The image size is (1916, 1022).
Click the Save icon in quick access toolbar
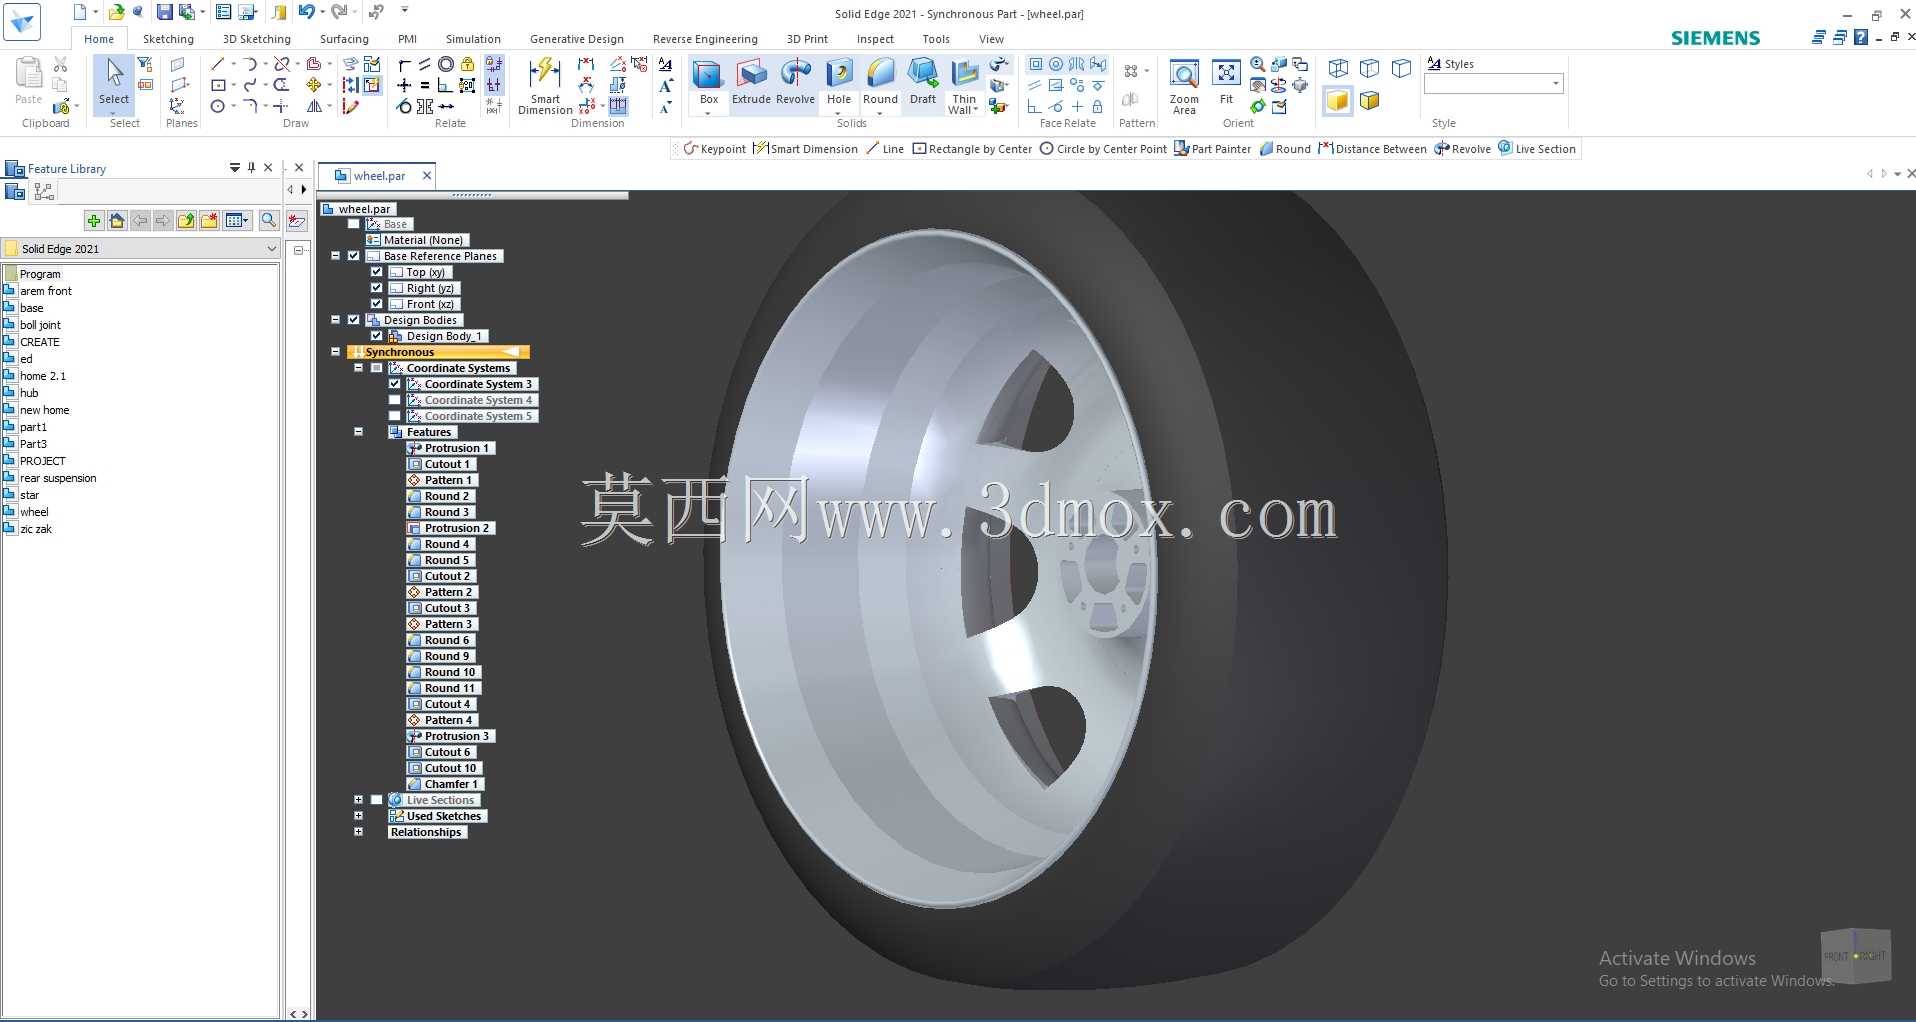164,12
